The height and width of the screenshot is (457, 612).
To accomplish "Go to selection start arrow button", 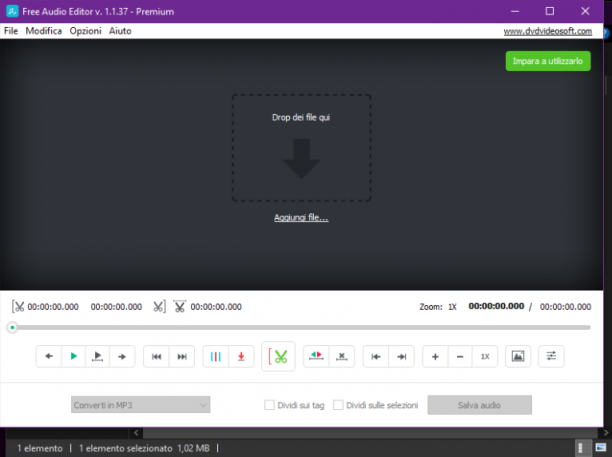I will [x=376, y=356].
